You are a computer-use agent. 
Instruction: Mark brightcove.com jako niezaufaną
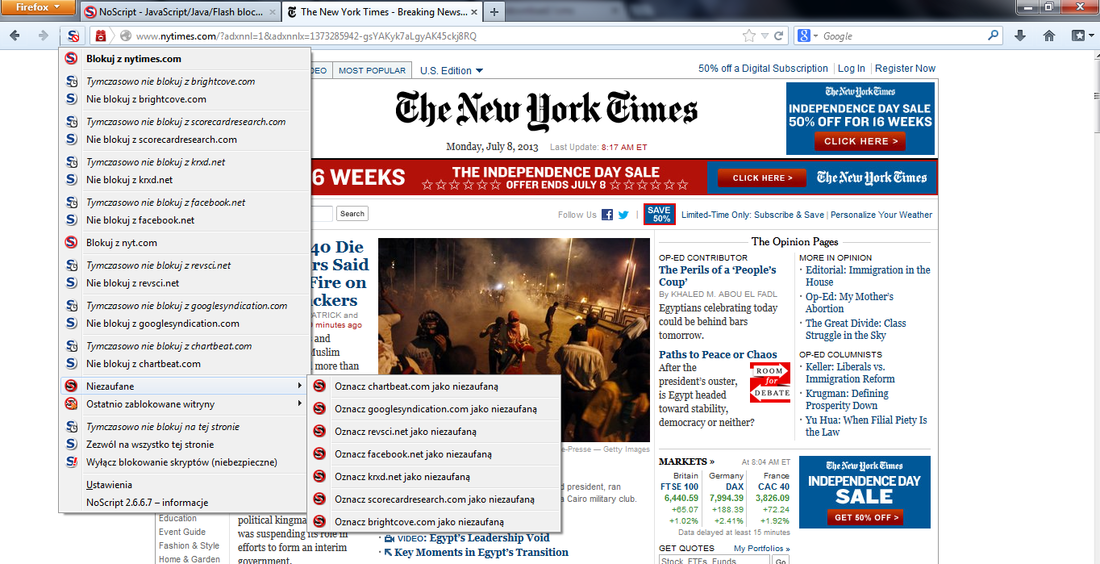tap(435, 521)
